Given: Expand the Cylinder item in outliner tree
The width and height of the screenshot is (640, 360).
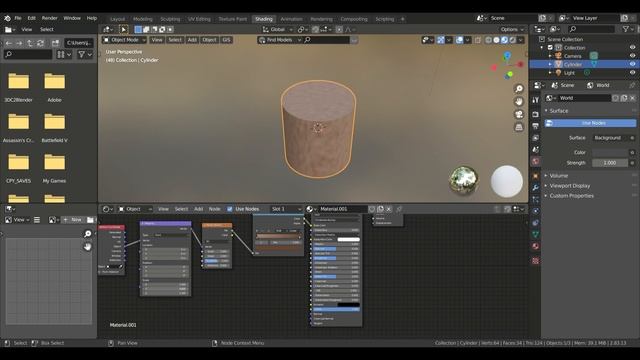Looking at the screenshot, I should (x=550, y=64).
